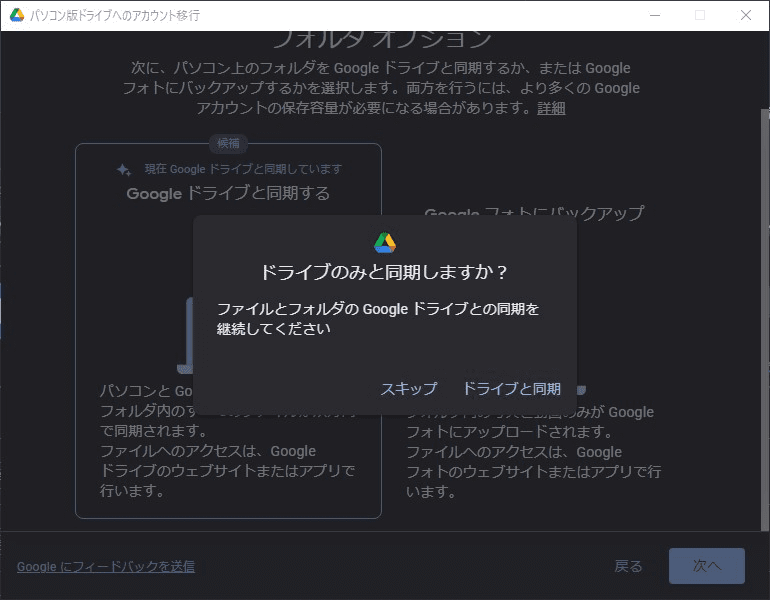770x600 pixels.
Task: Click the スキップ button in dialog
Action: (409, 389)
